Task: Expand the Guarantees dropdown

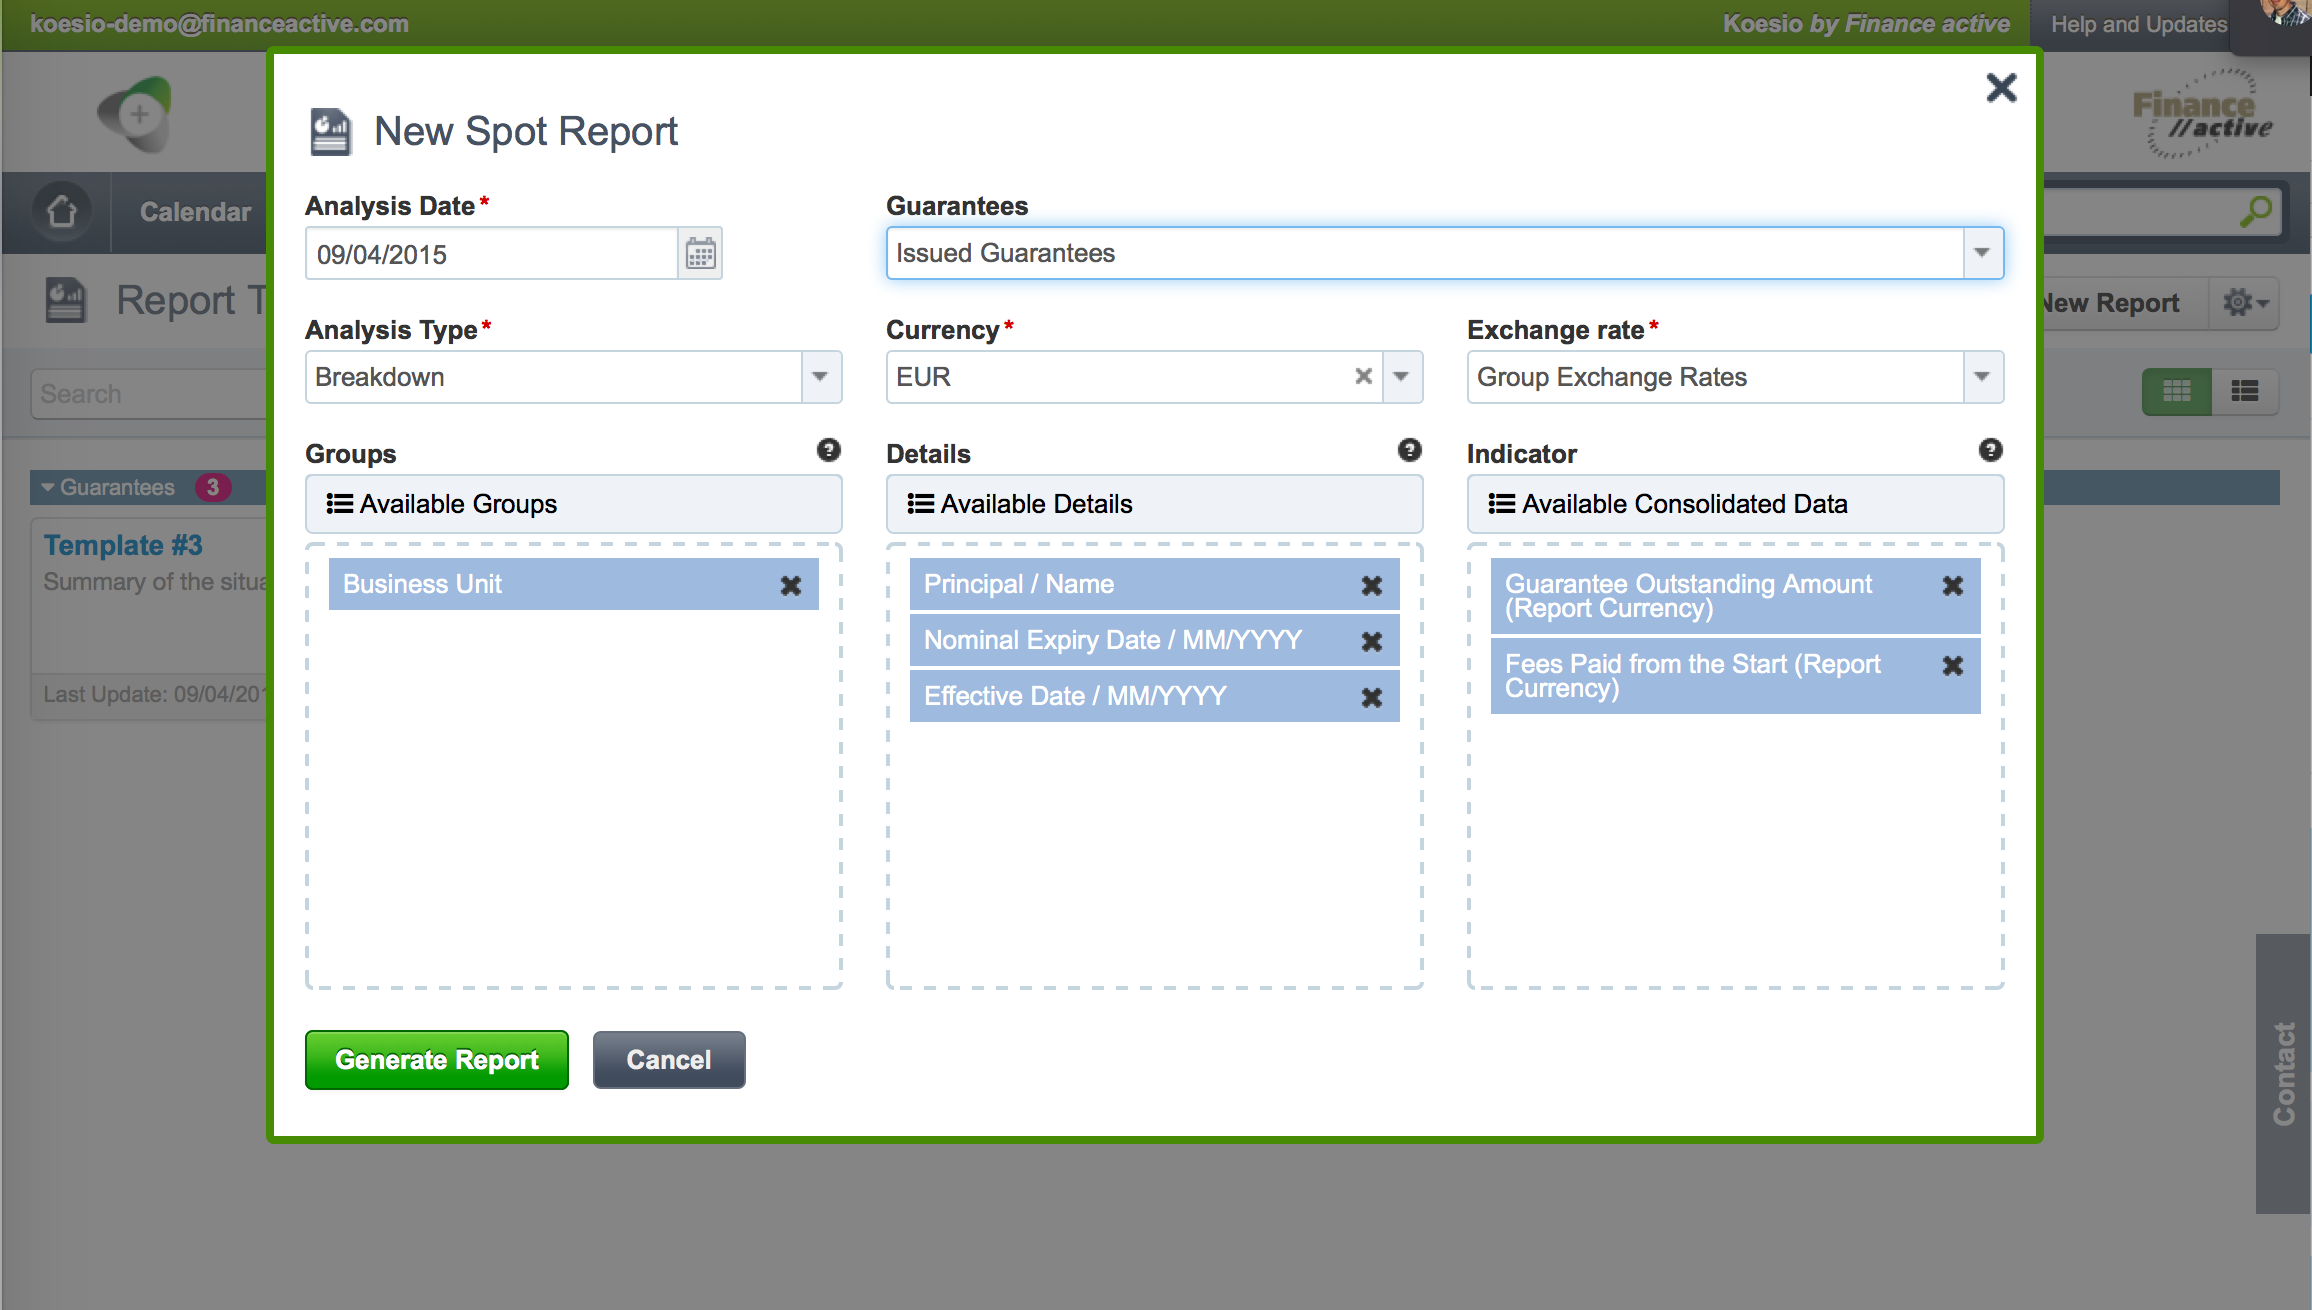Action: coord(1982,253)
